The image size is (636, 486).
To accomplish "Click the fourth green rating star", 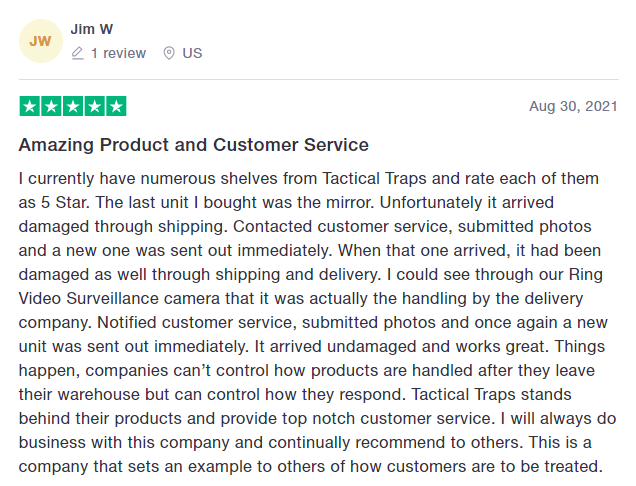I will coord(94,106).
